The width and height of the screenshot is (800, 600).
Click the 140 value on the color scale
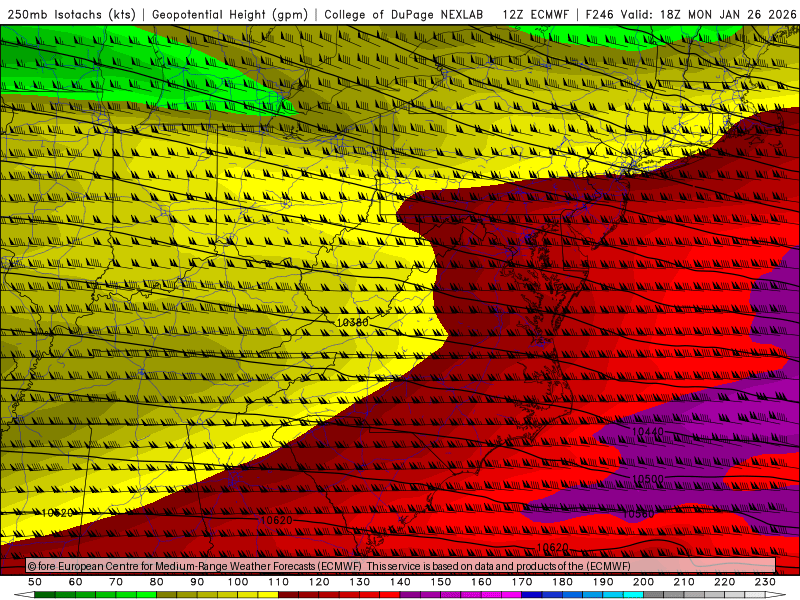pos(400,582)
